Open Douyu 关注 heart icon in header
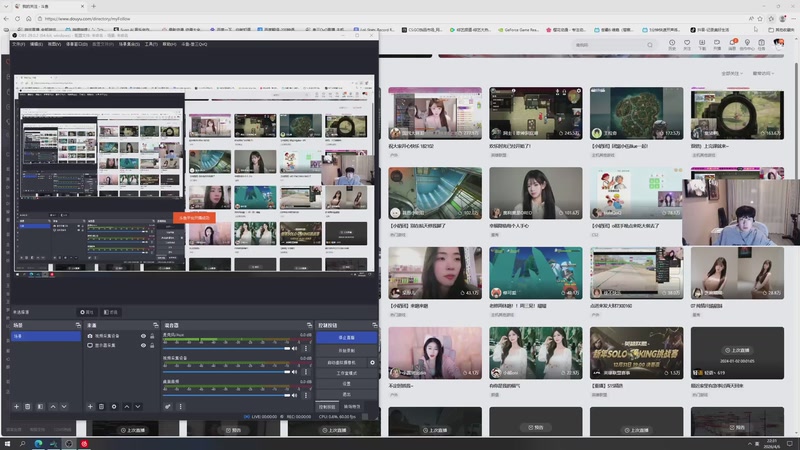The image size is (800, 450). pos(687,44)
